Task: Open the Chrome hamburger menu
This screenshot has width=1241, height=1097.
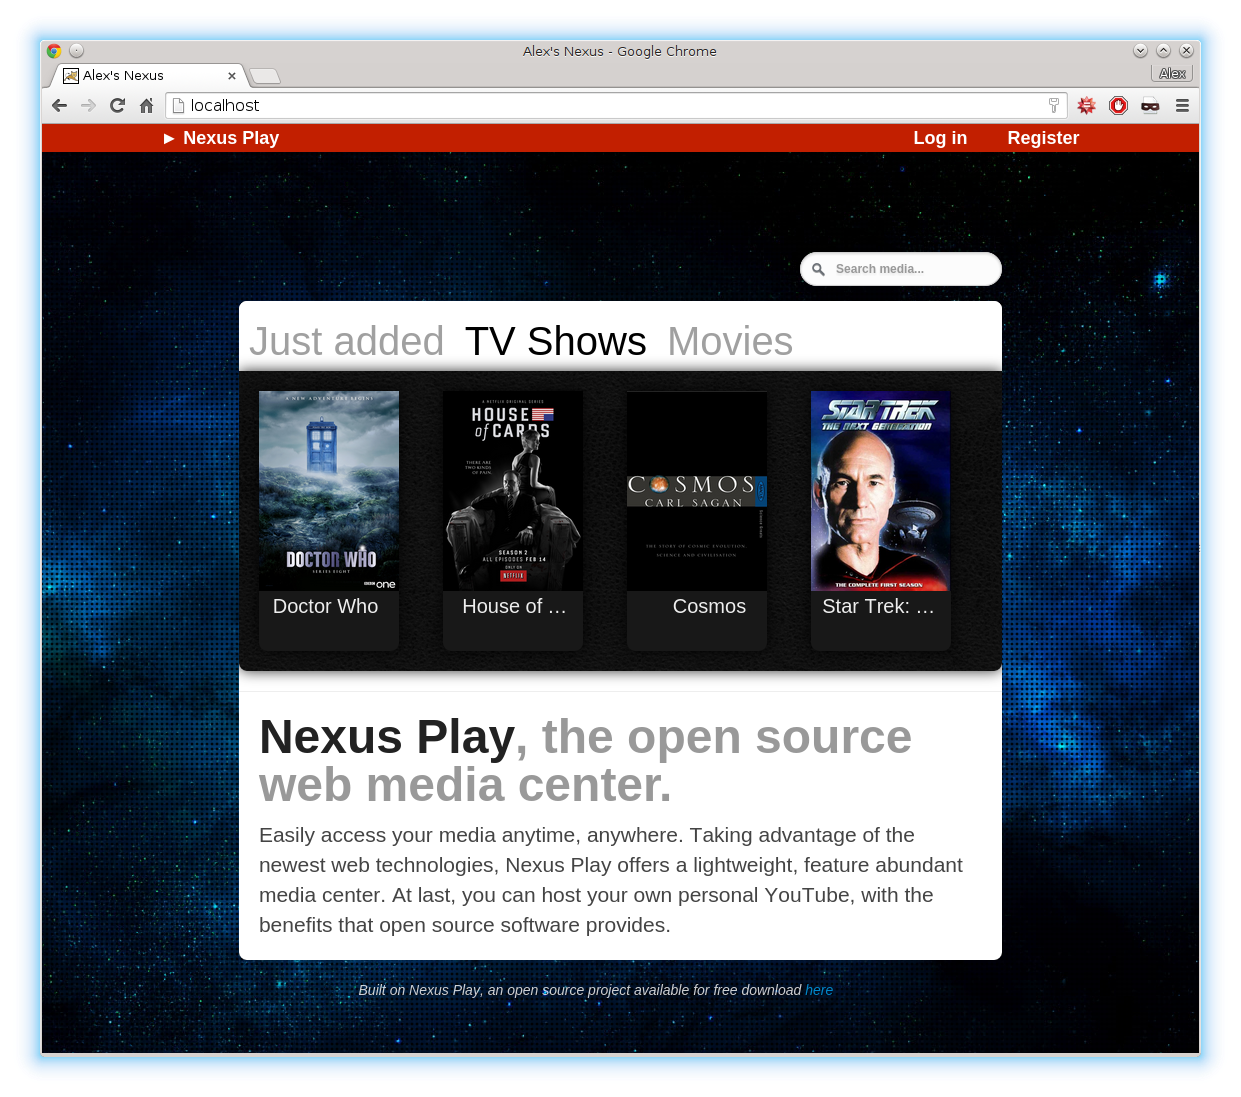Action: point(1182,105)
